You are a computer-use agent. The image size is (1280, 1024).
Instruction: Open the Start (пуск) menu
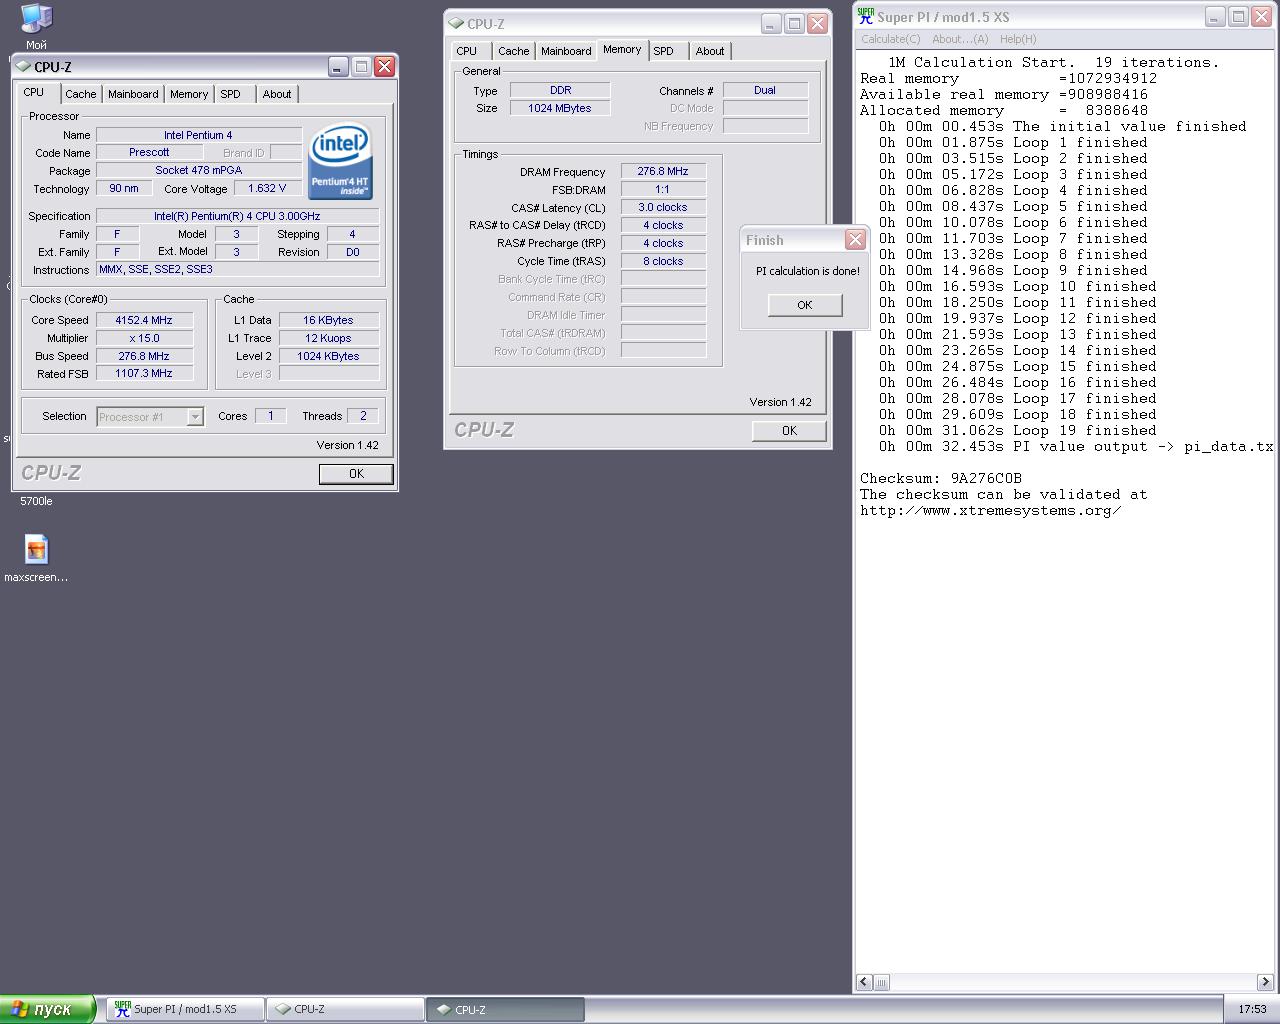pyautogui.click(x=47, y=1009)
